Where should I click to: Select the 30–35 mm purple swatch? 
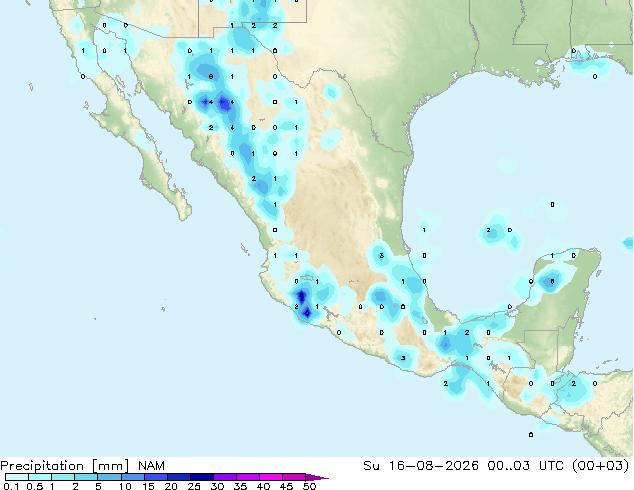click(x=224, y=477)
